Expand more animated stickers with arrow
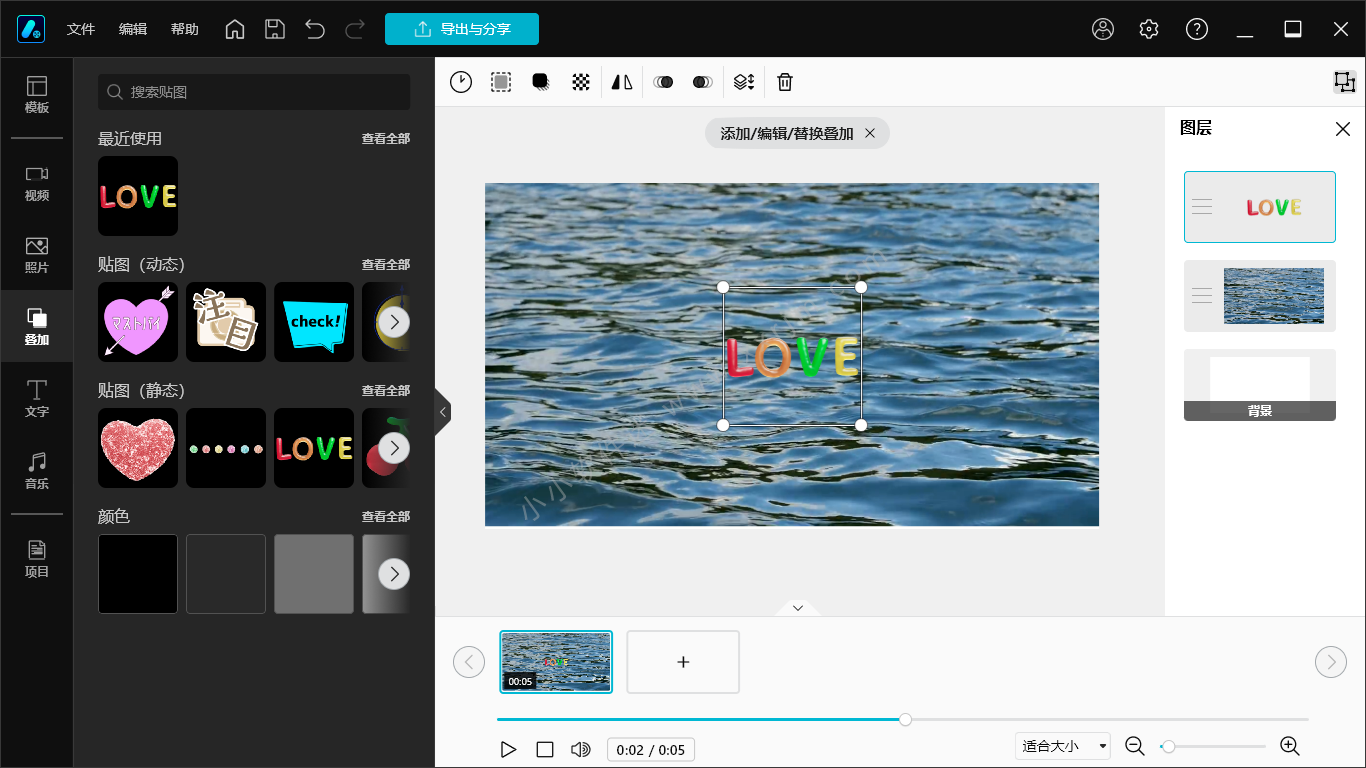The height and width of the screenshot is (768, 1366). (394, 322)
